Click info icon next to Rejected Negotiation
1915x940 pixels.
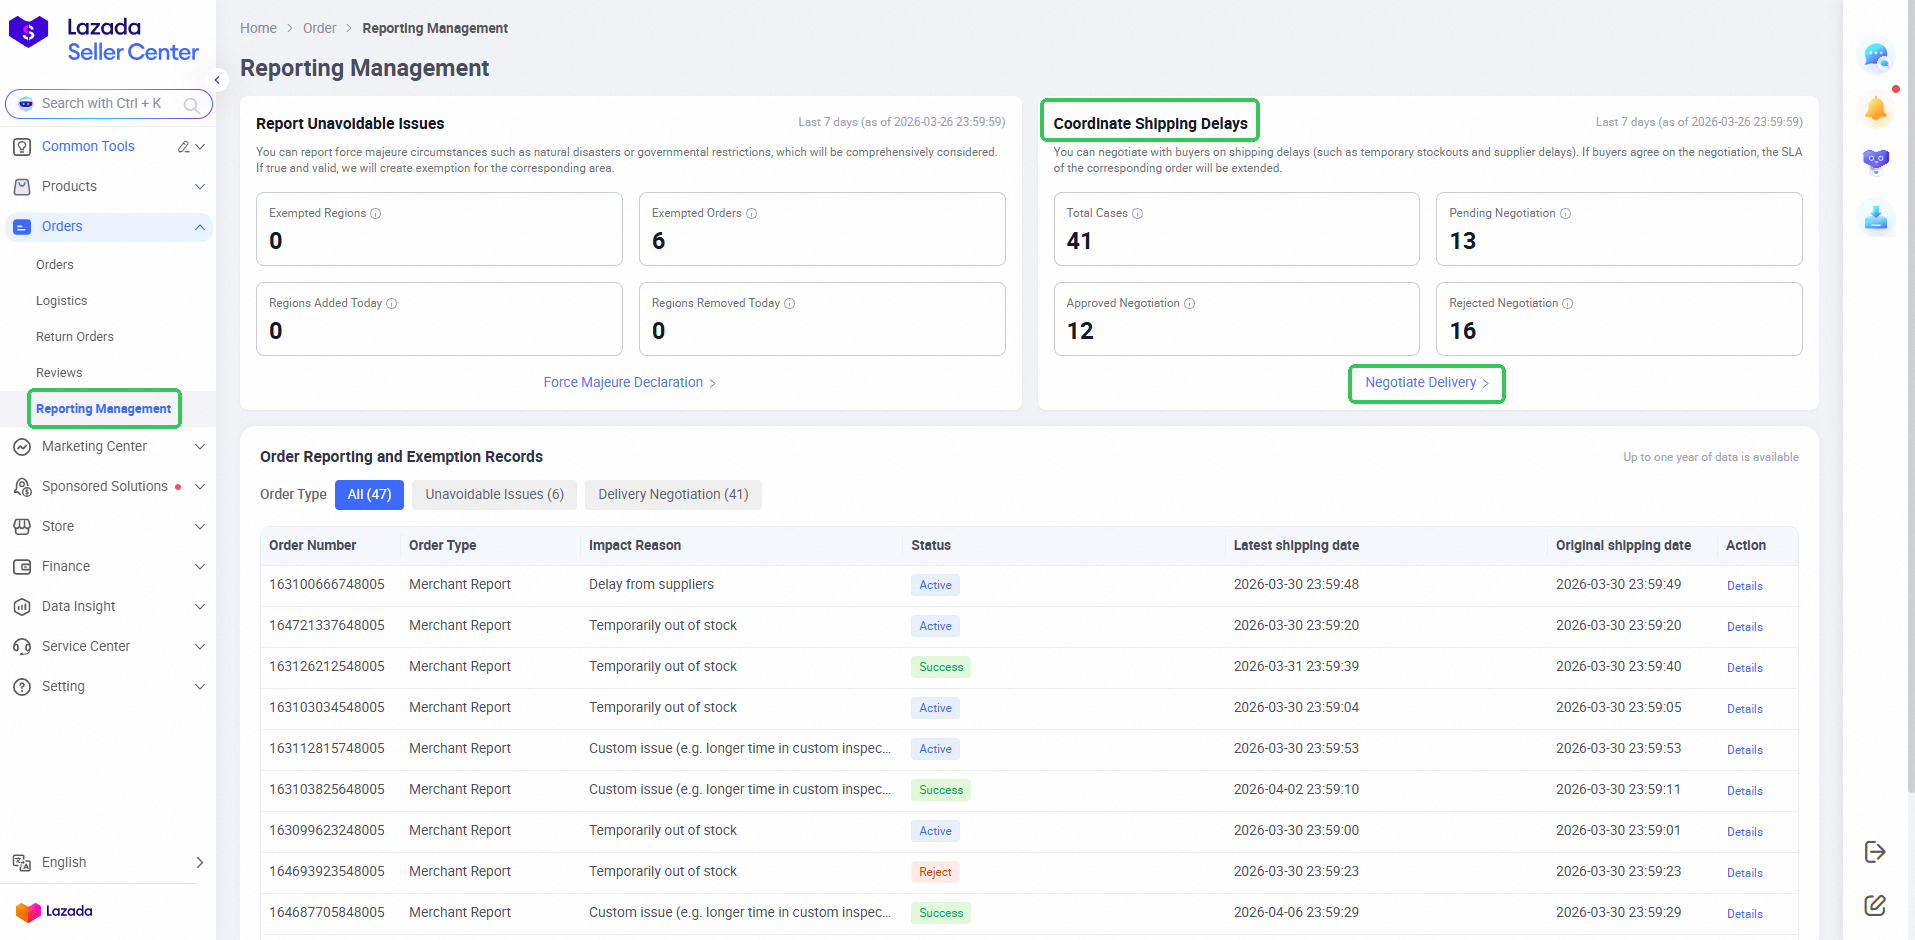tap(1568, 304)
